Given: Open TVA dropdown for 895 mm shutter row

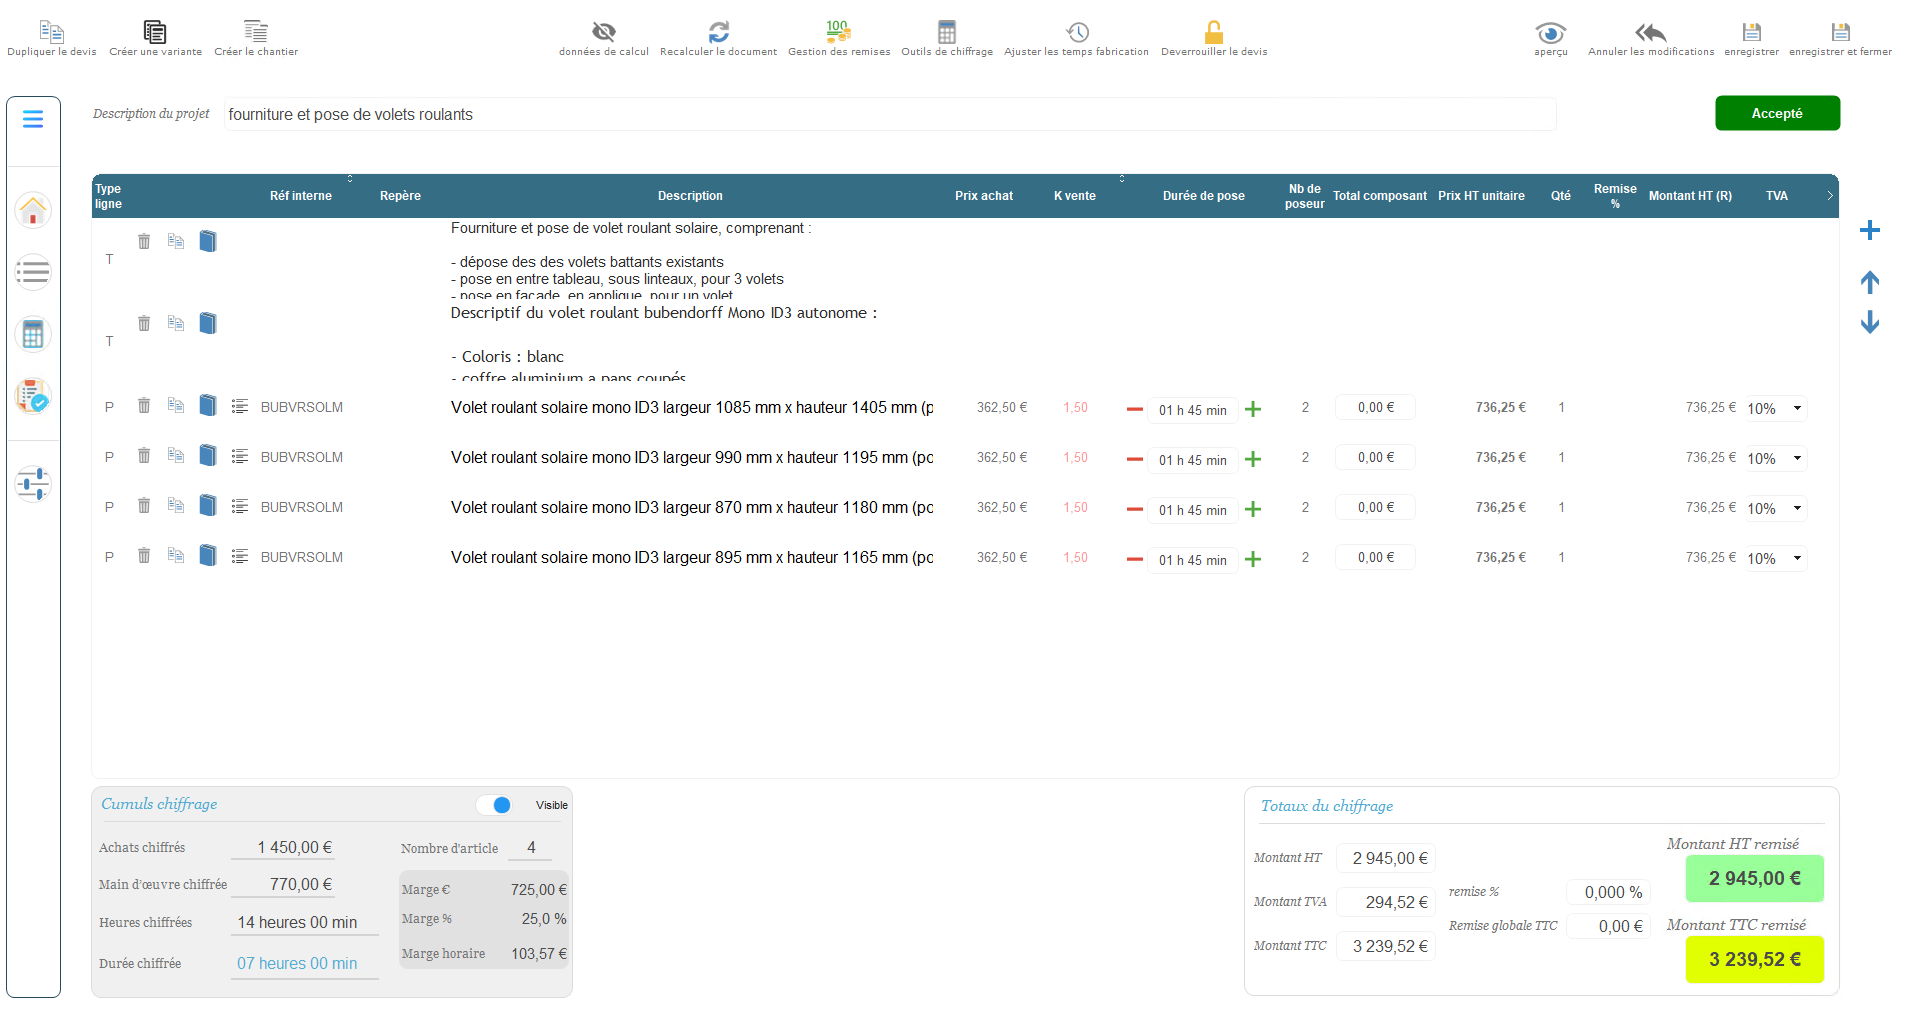Looking at the screenshot, I should [1776, 558].
